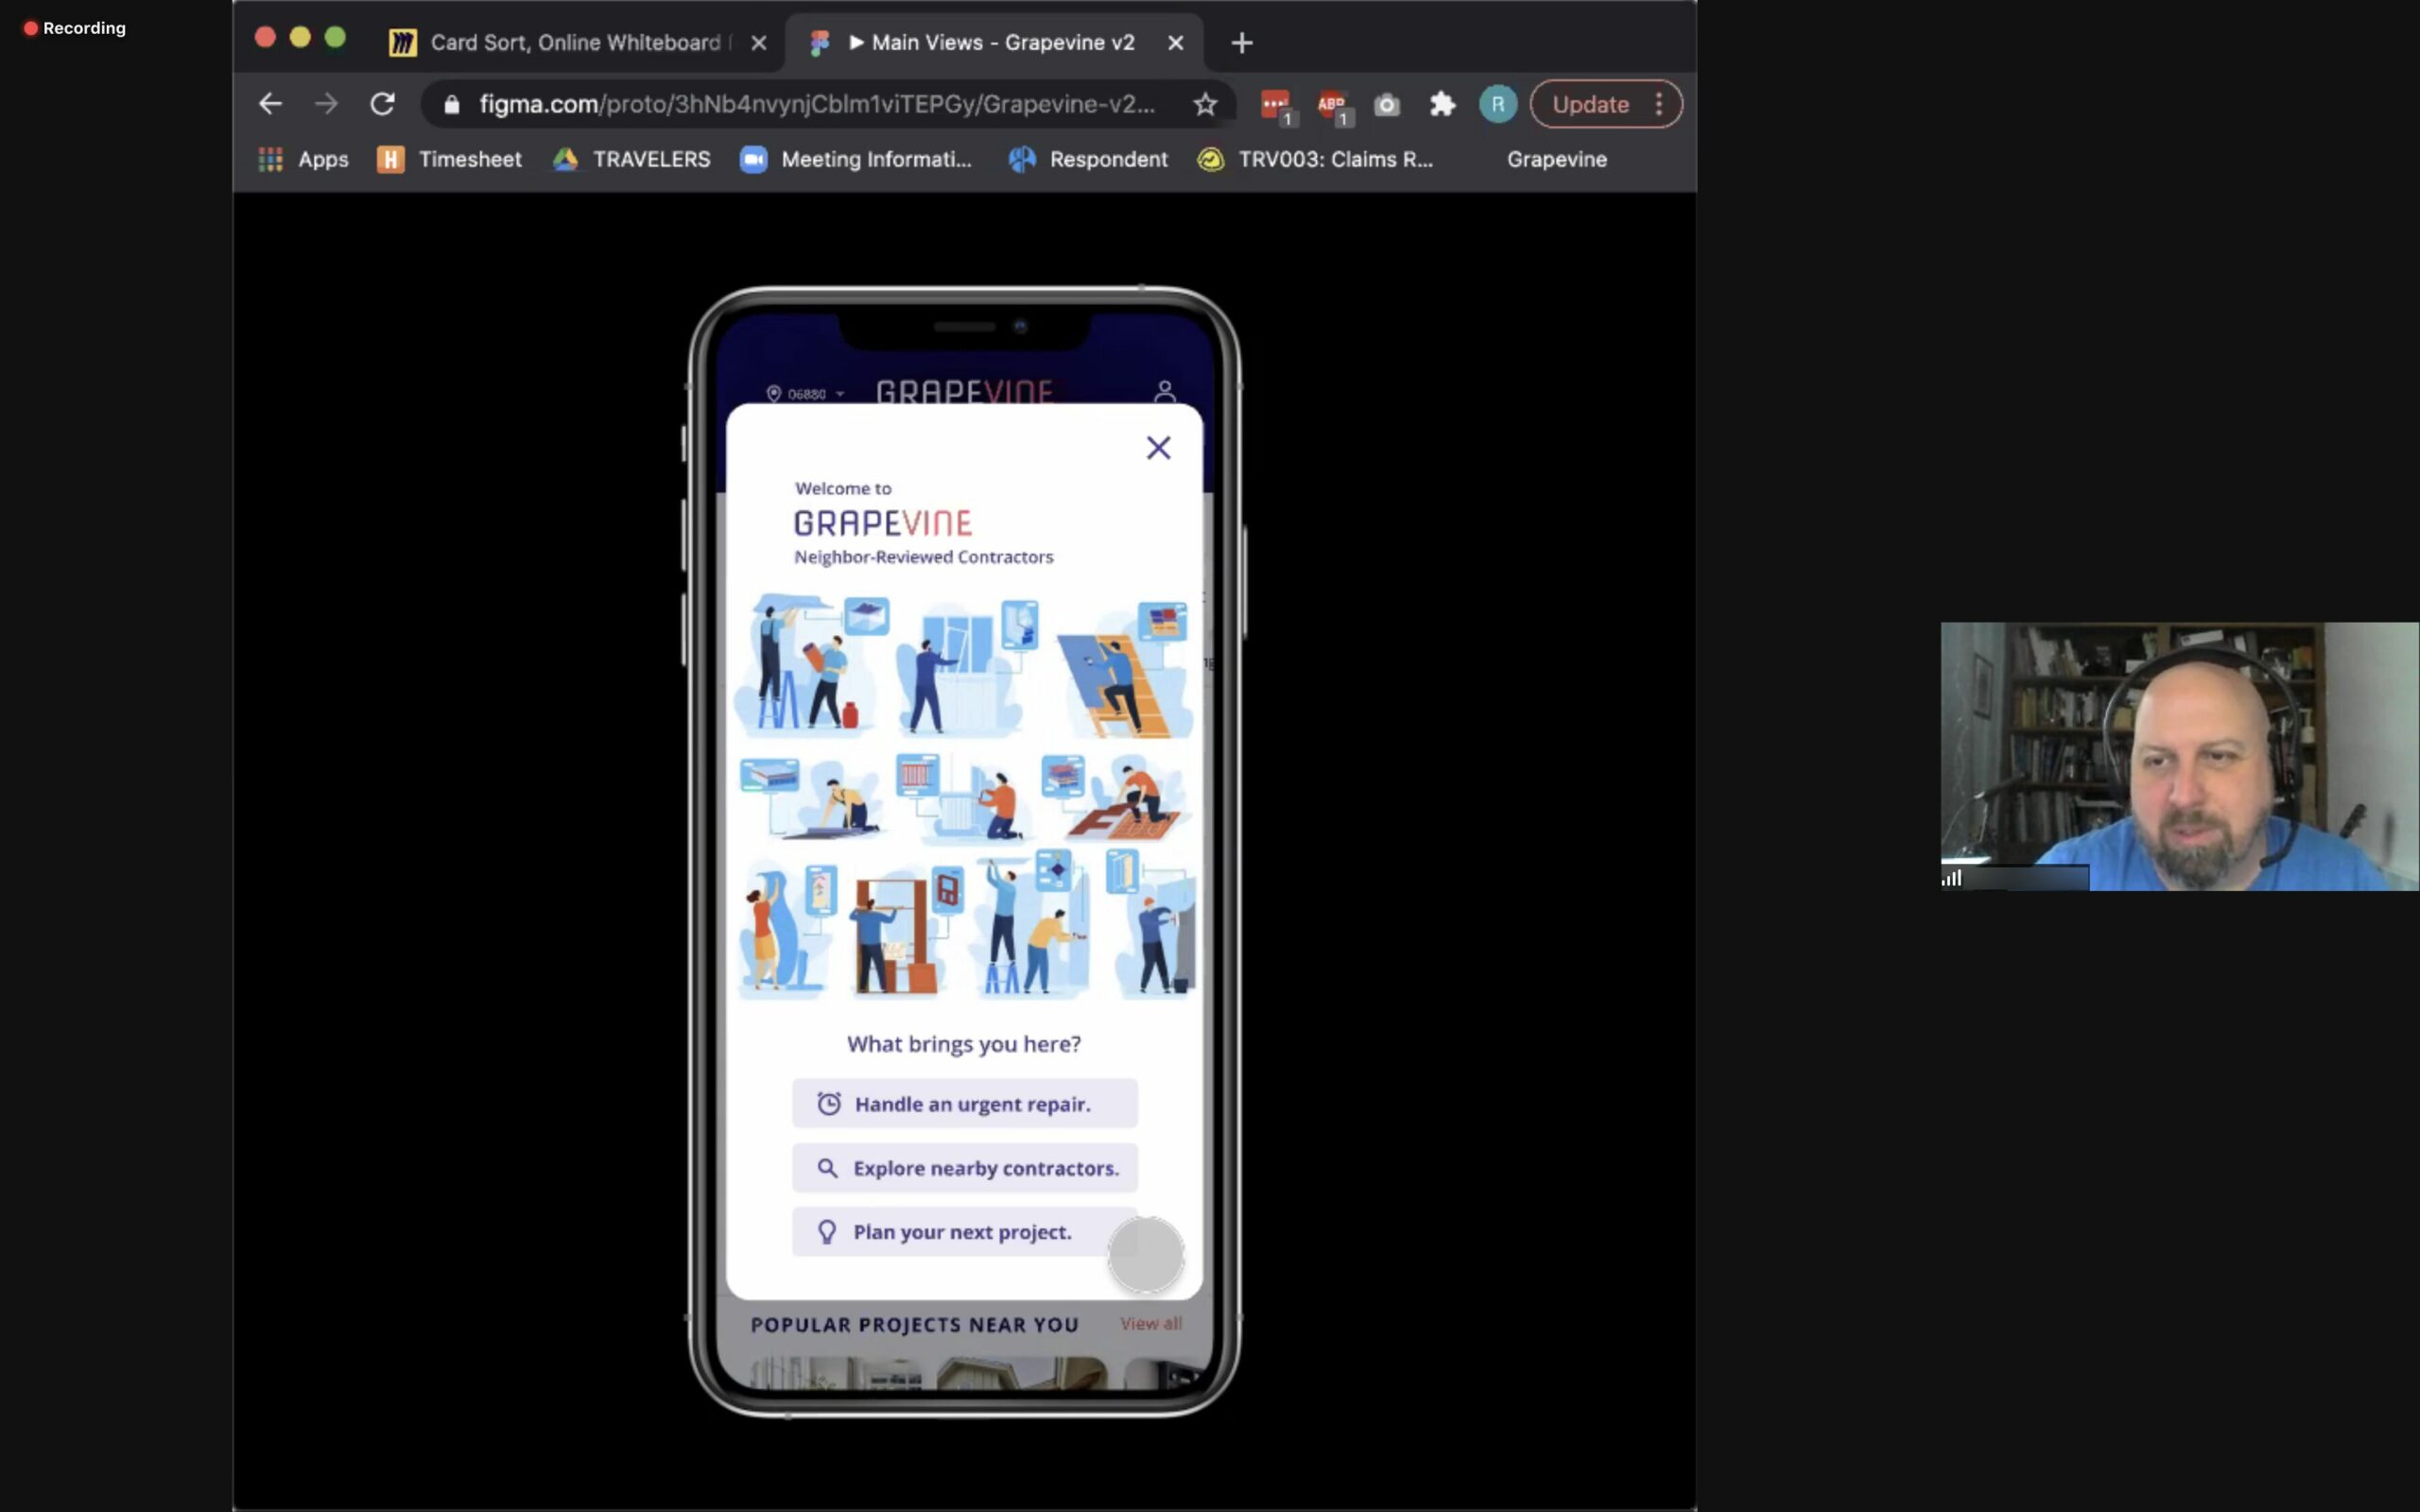Switch to the Card Sort whiteboard tab
The image size is (2420, 1512).
pos(575,43)
